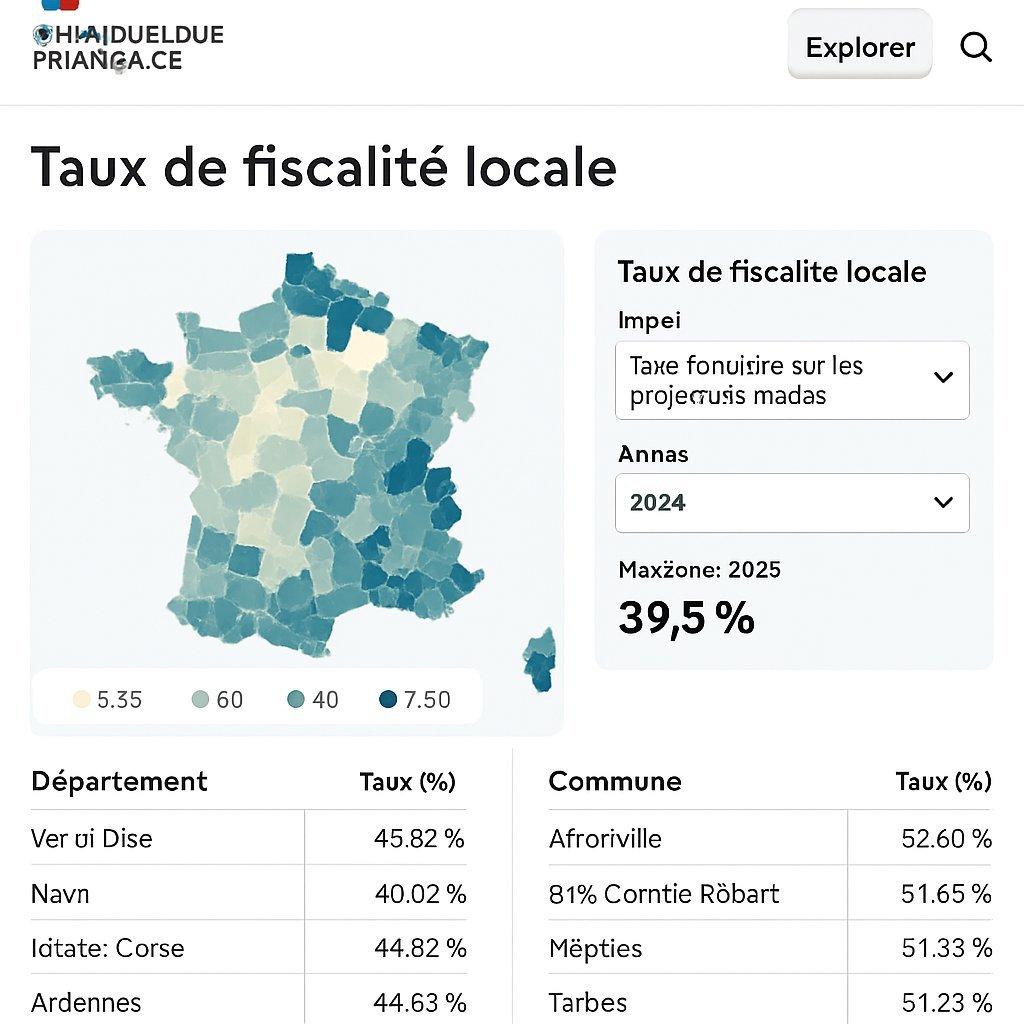Expand the Annas year selector
The image size is (1024, 1024).
[791, 503]
